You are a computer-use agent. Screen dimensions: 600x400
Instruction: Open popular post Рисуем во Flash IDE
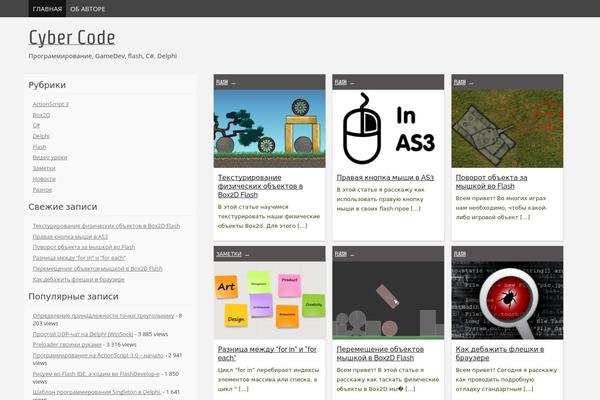(96, 374)
